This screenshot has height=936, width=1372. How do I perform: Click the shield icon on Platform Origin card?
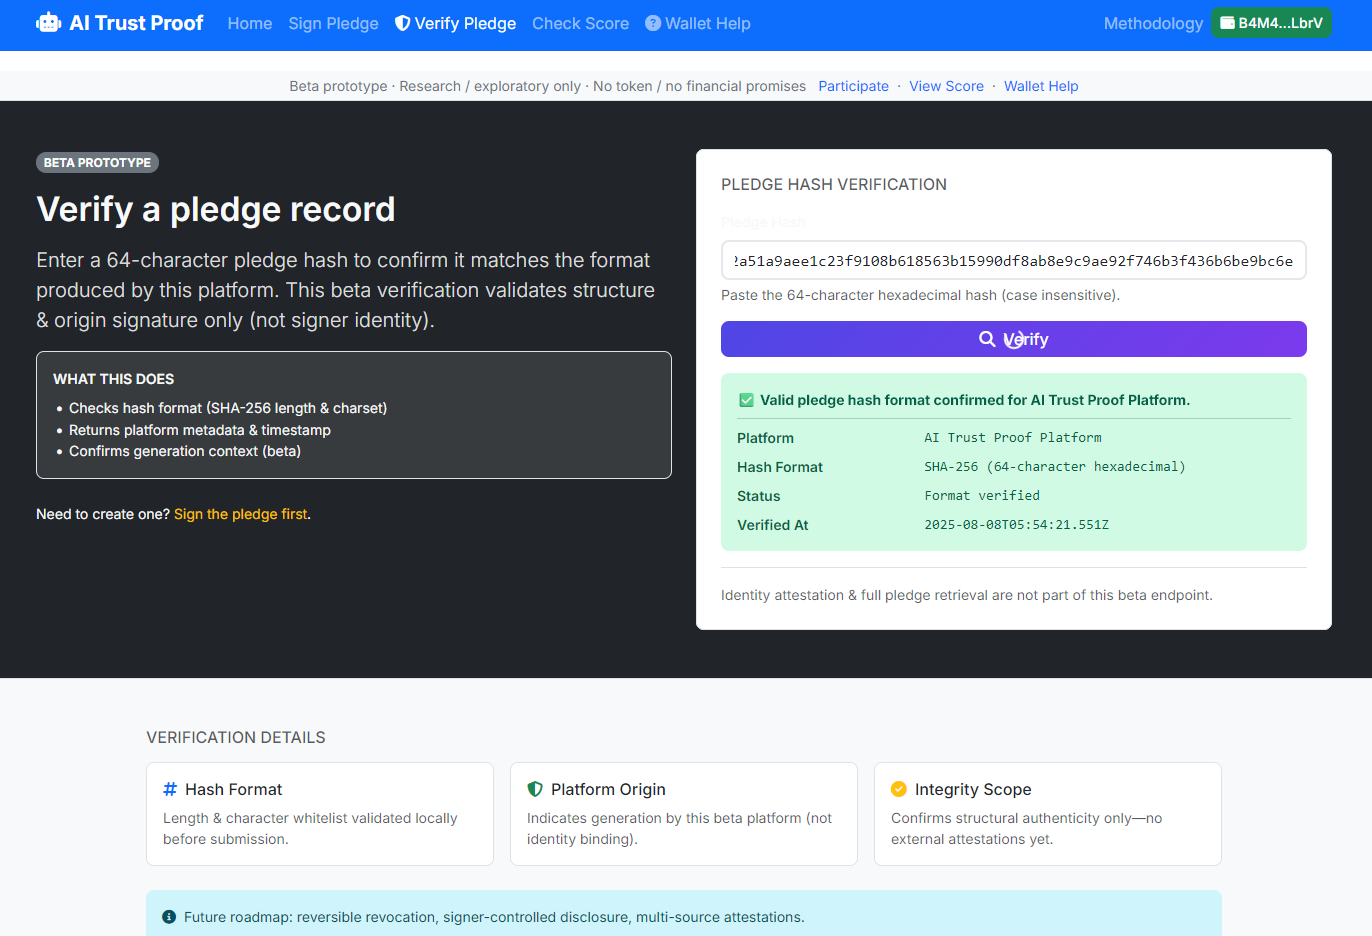click(x=535, y=789)
